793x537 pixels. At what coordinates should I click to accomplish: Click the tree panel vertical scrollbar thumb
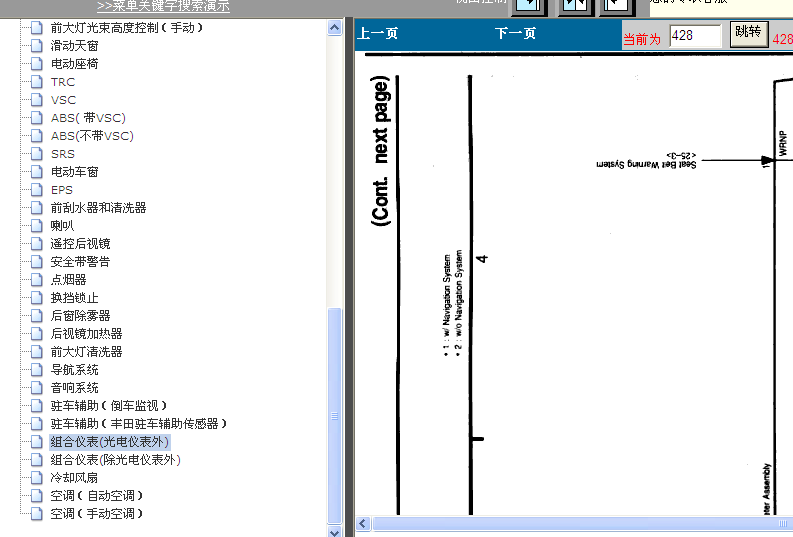pyautogui.click(x=334, y=416)
